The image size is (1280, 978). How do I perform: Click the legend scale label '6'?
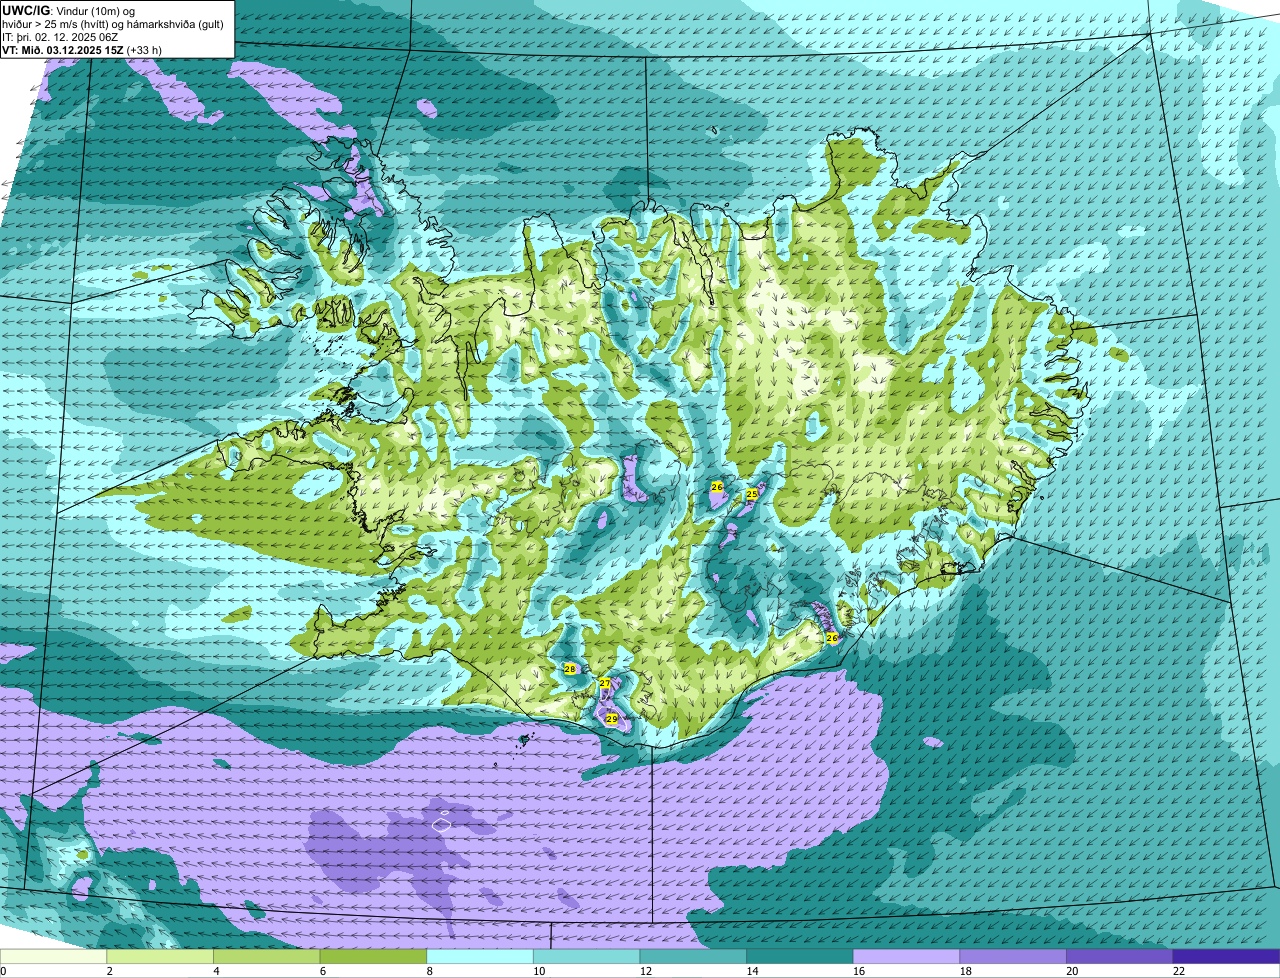(323, 971)
